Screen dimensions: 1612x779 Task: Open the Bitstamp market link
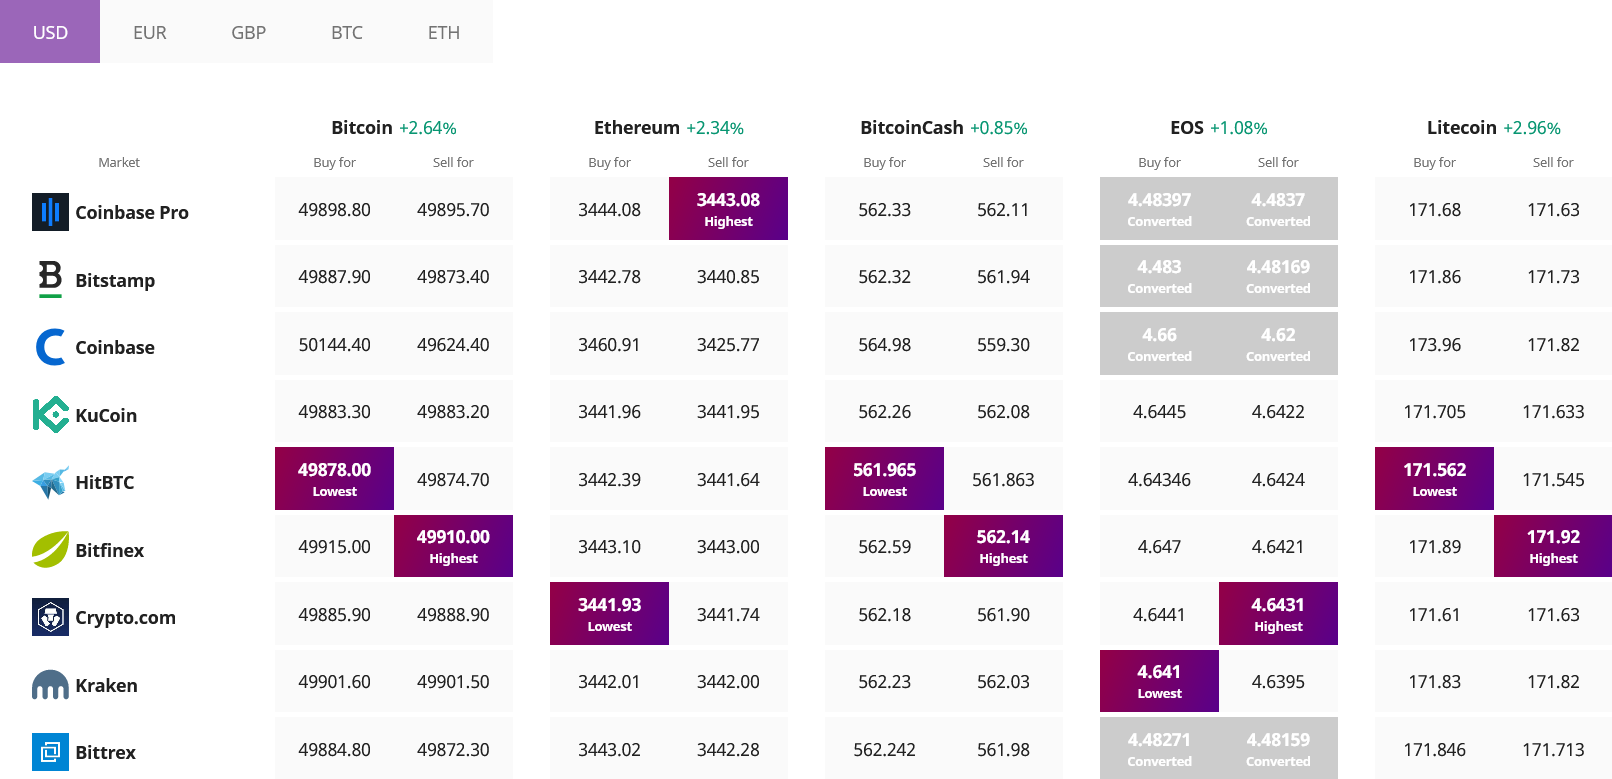(115, 280)
